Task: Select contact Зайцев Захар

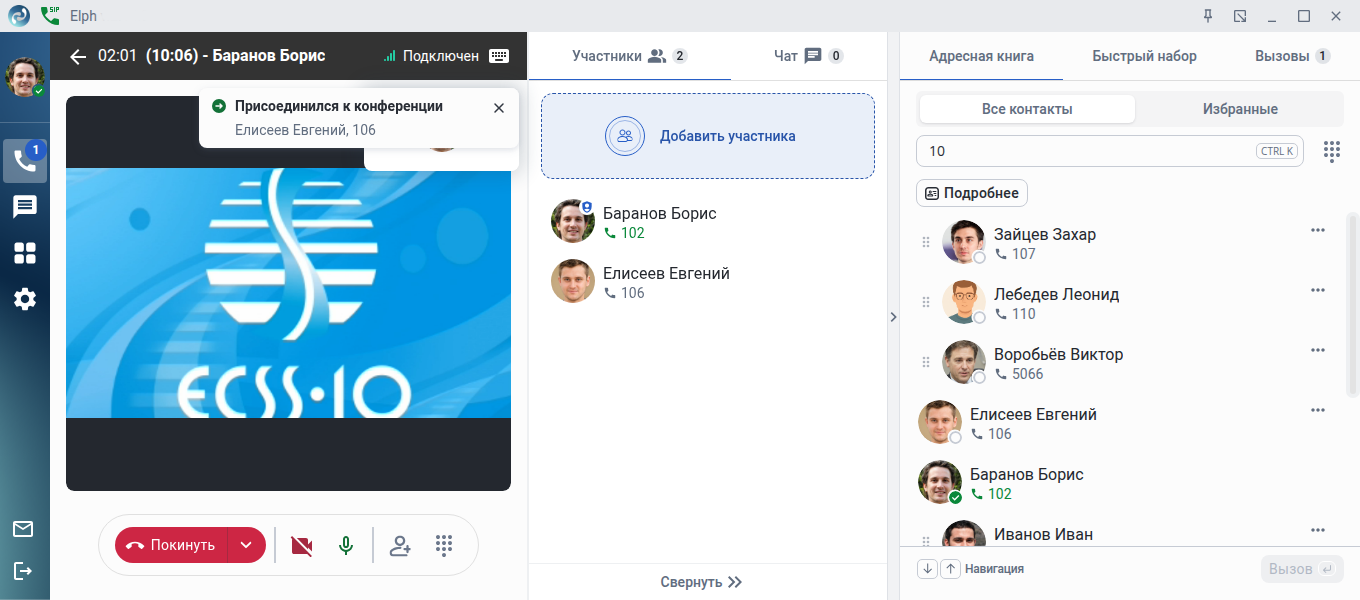Action: 1127,243
